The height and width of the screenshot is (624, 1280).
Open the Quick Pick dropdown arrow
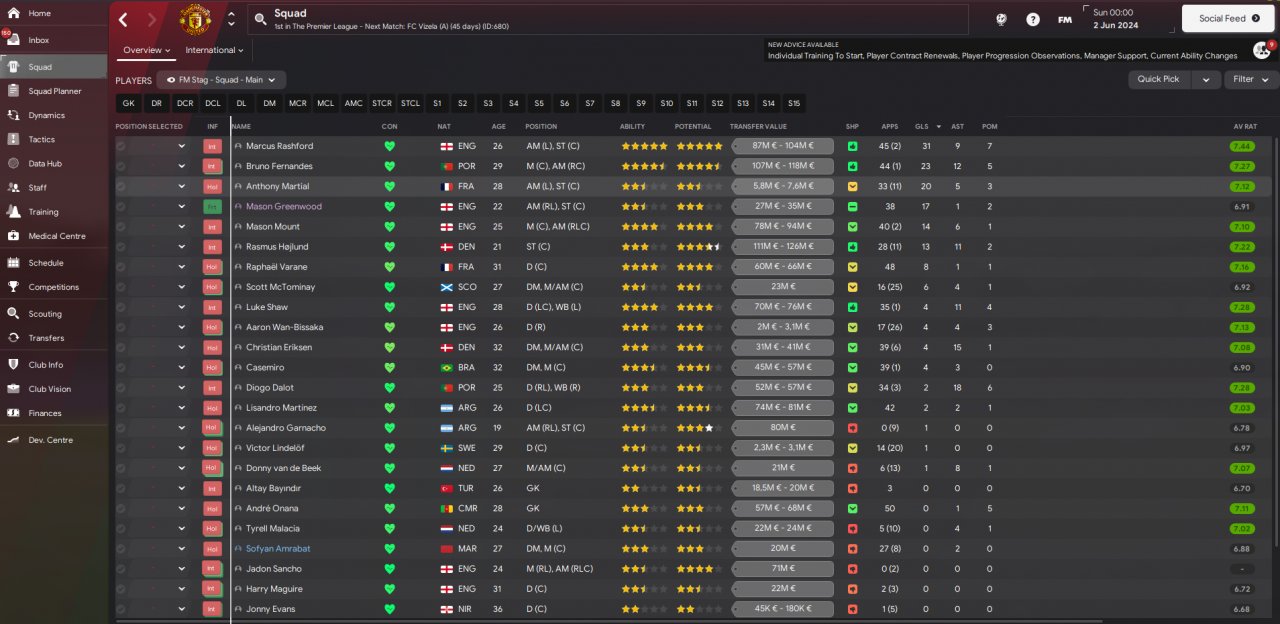click(x=1205, y=79)
